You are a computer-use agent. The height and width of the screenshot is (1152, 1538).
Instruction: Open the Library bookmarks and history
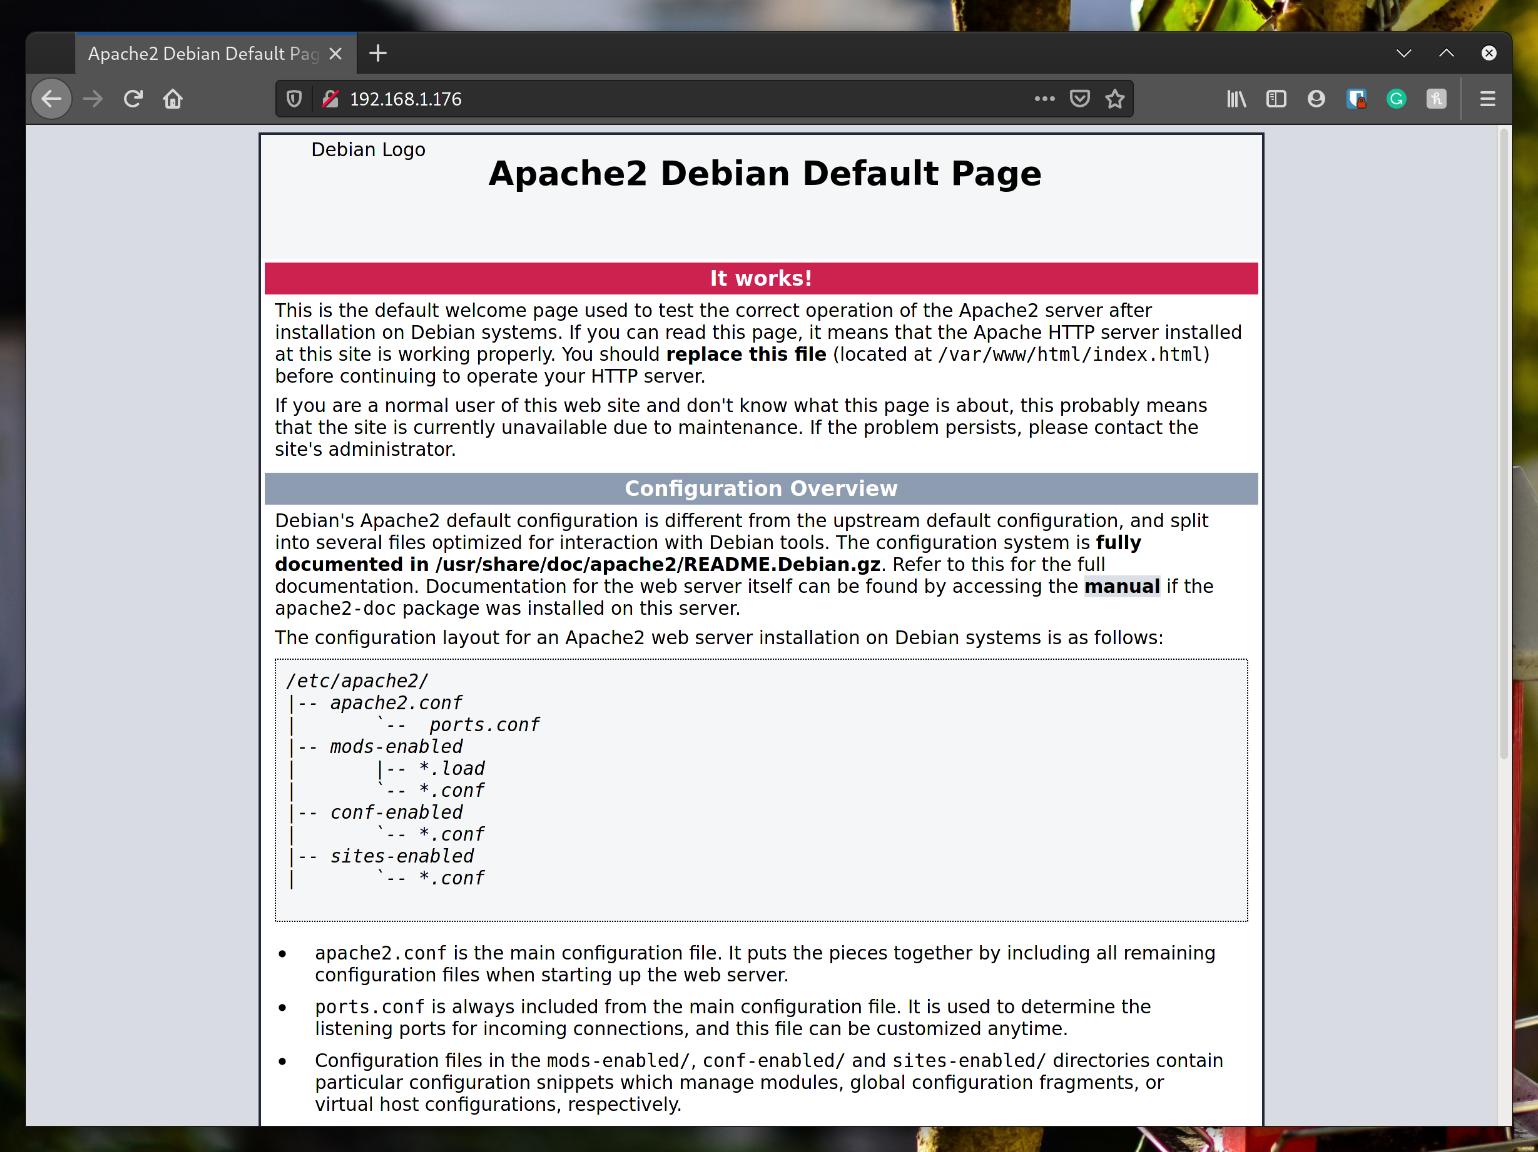1237,99
